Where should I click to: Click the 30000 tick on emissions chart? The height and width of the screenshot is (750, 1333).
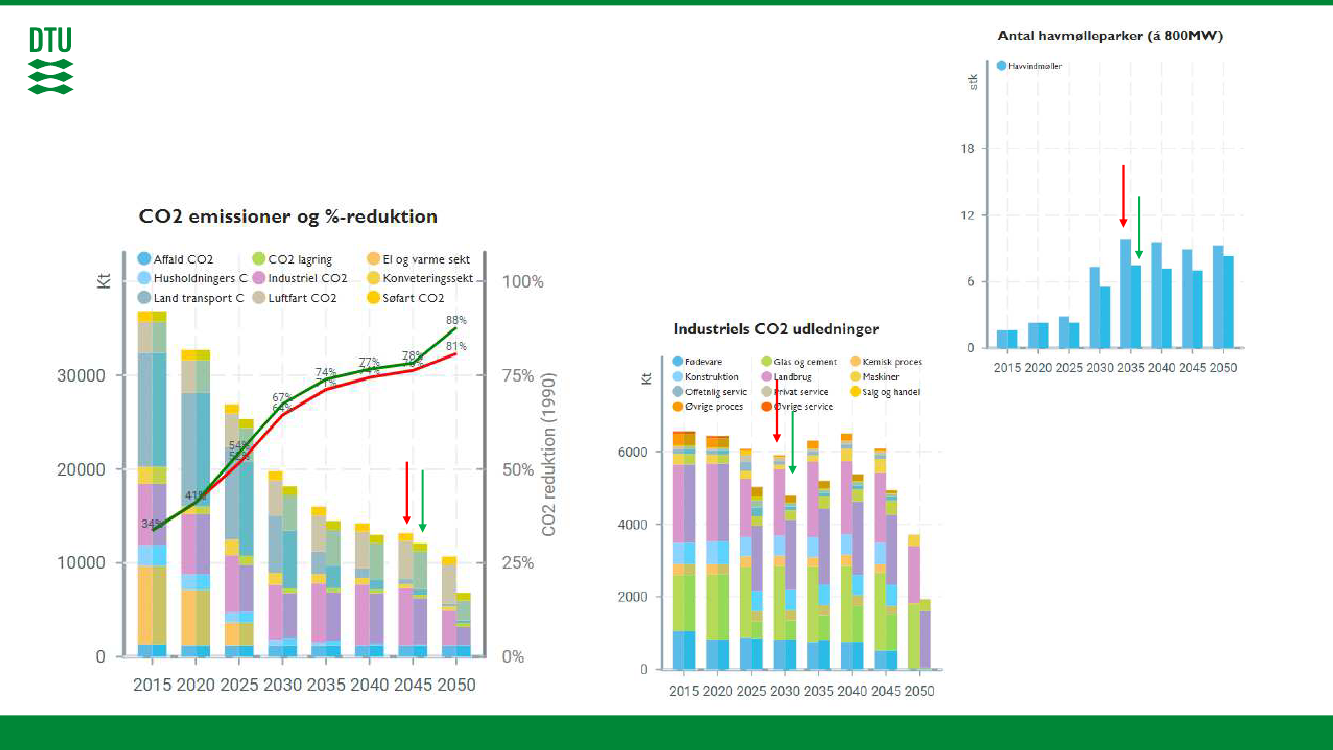(79, 376)
